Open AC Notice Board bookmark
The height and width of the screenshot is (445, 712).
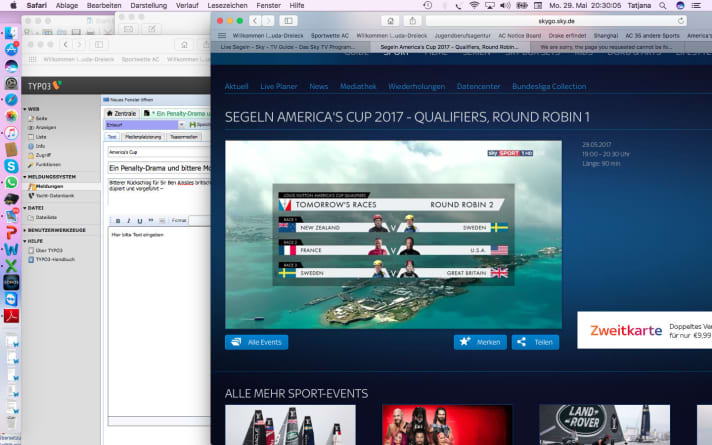point(519,35)
